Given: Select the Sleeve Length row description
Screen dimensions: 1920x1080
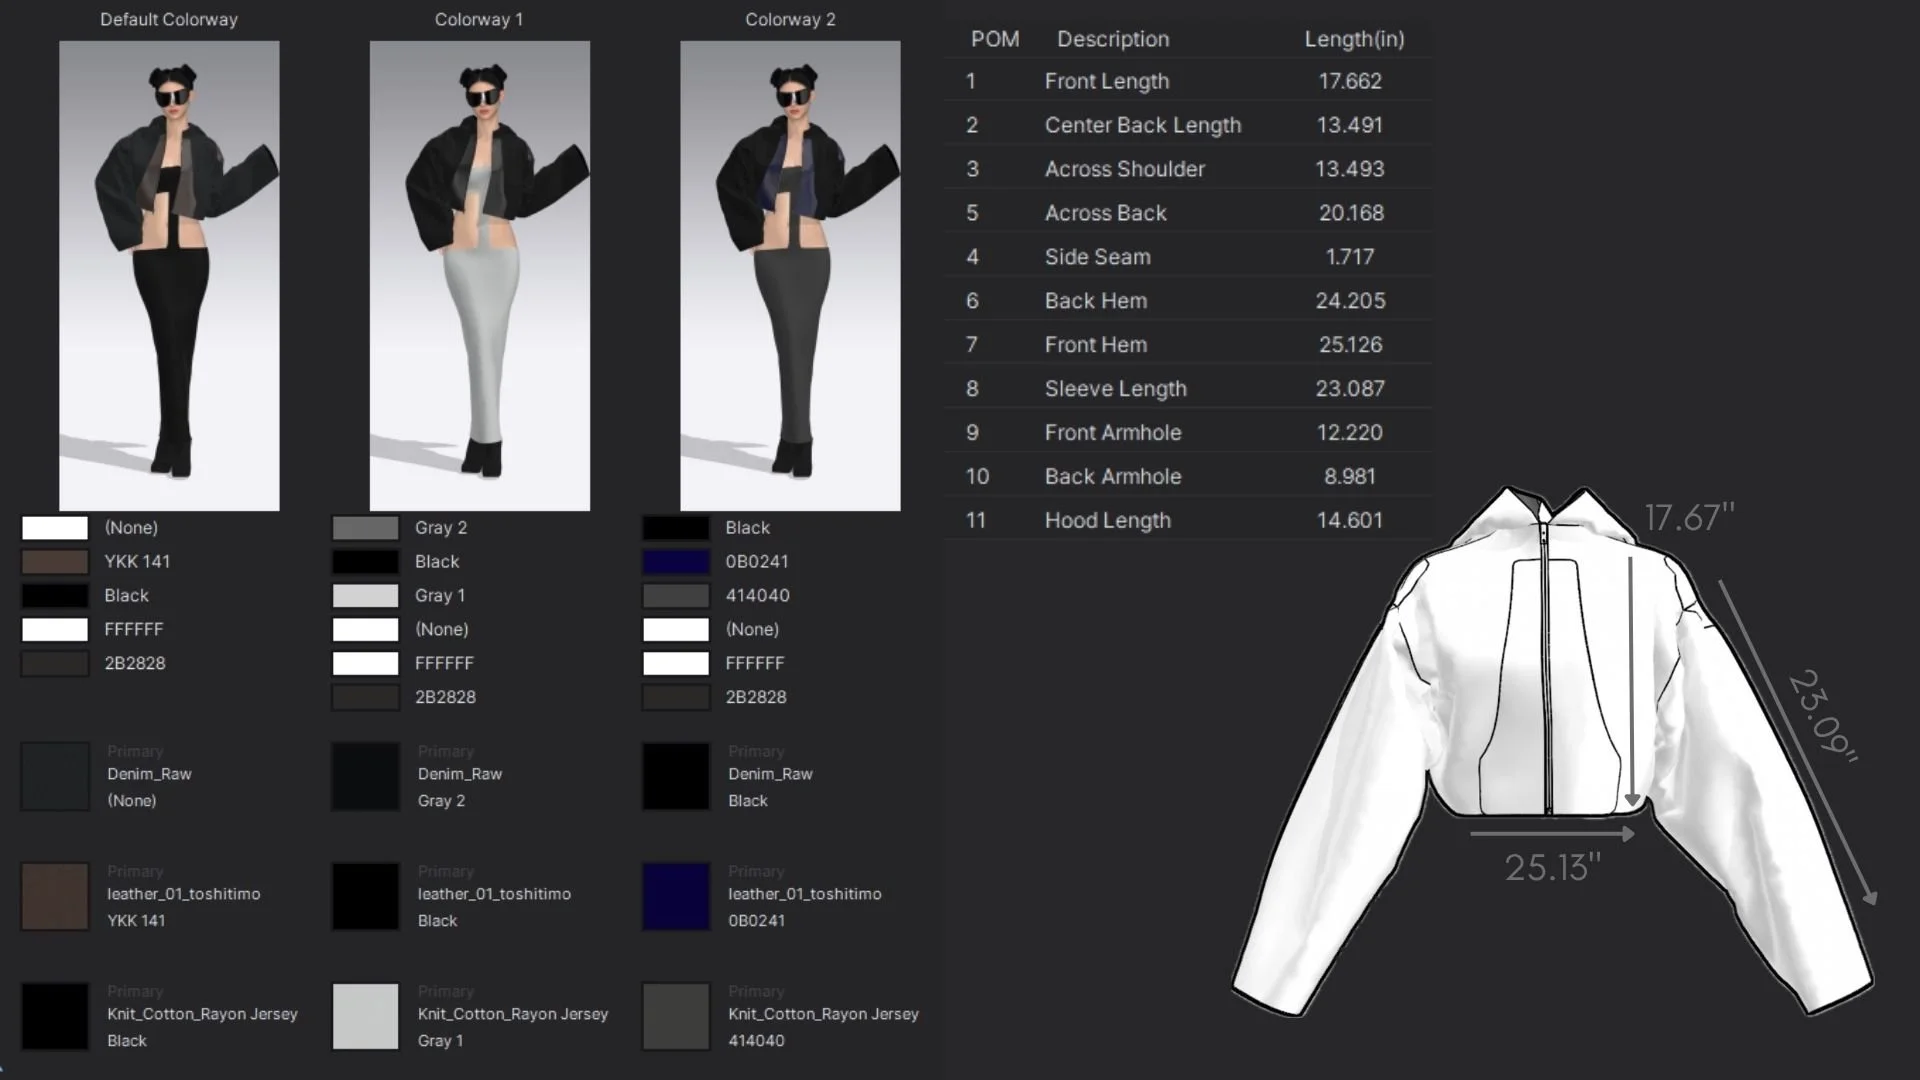Looking at the screenshot, I should [1116, 389].
